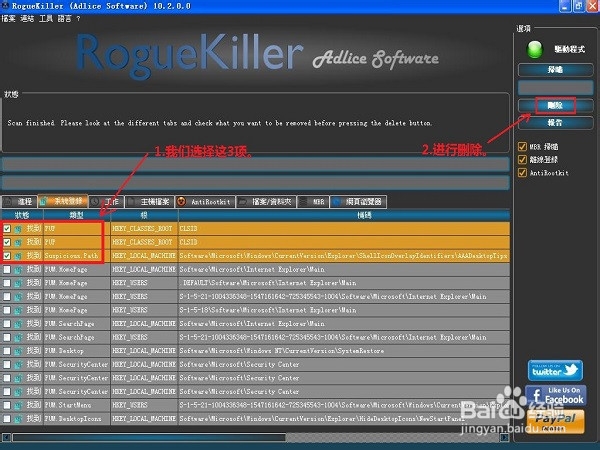600x450 pixels.
Task: Select the ShellIconOverlayIdentifiers key path cell
Action: (x=344, y=256)
